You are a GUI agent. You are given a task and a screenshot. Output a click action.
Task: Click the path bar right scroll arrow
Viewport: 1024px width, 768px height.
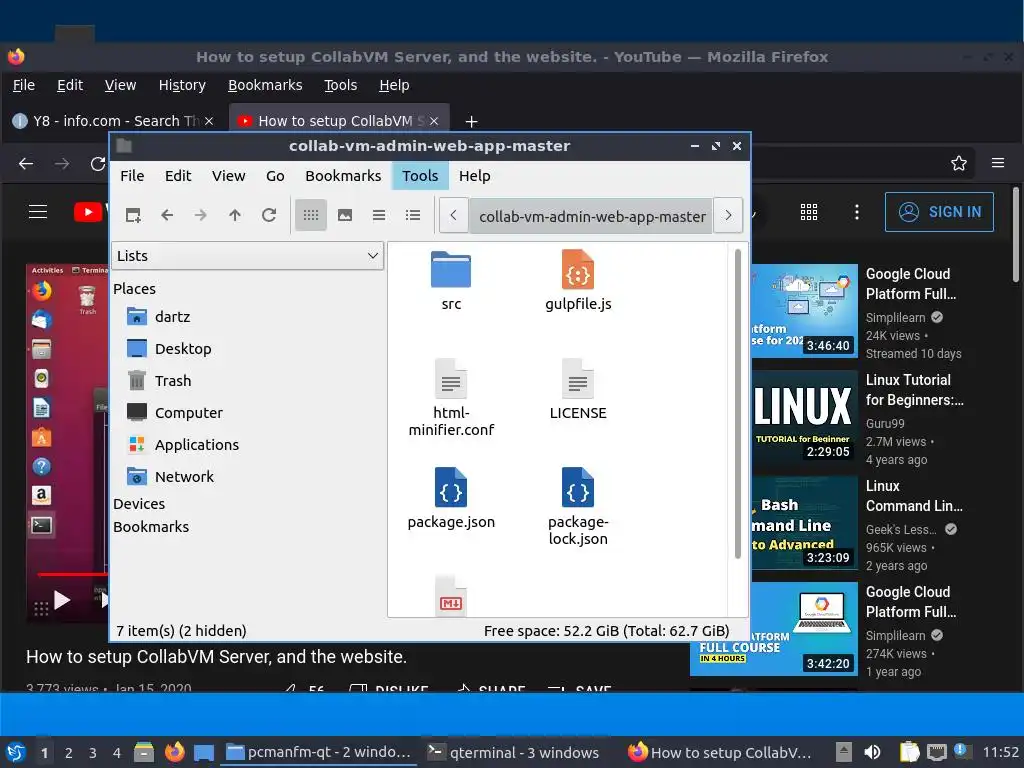coord(728,216)
